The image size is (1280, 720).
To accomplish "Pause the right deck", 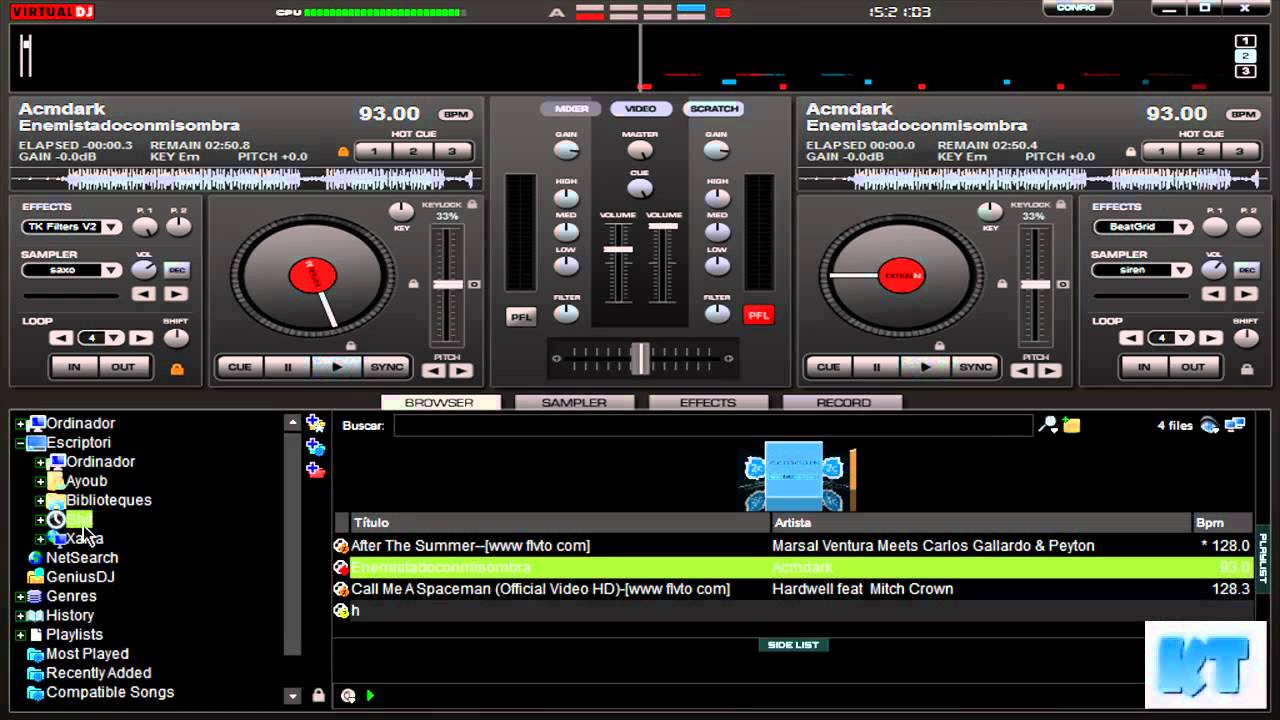I will (x=877, y=367).
